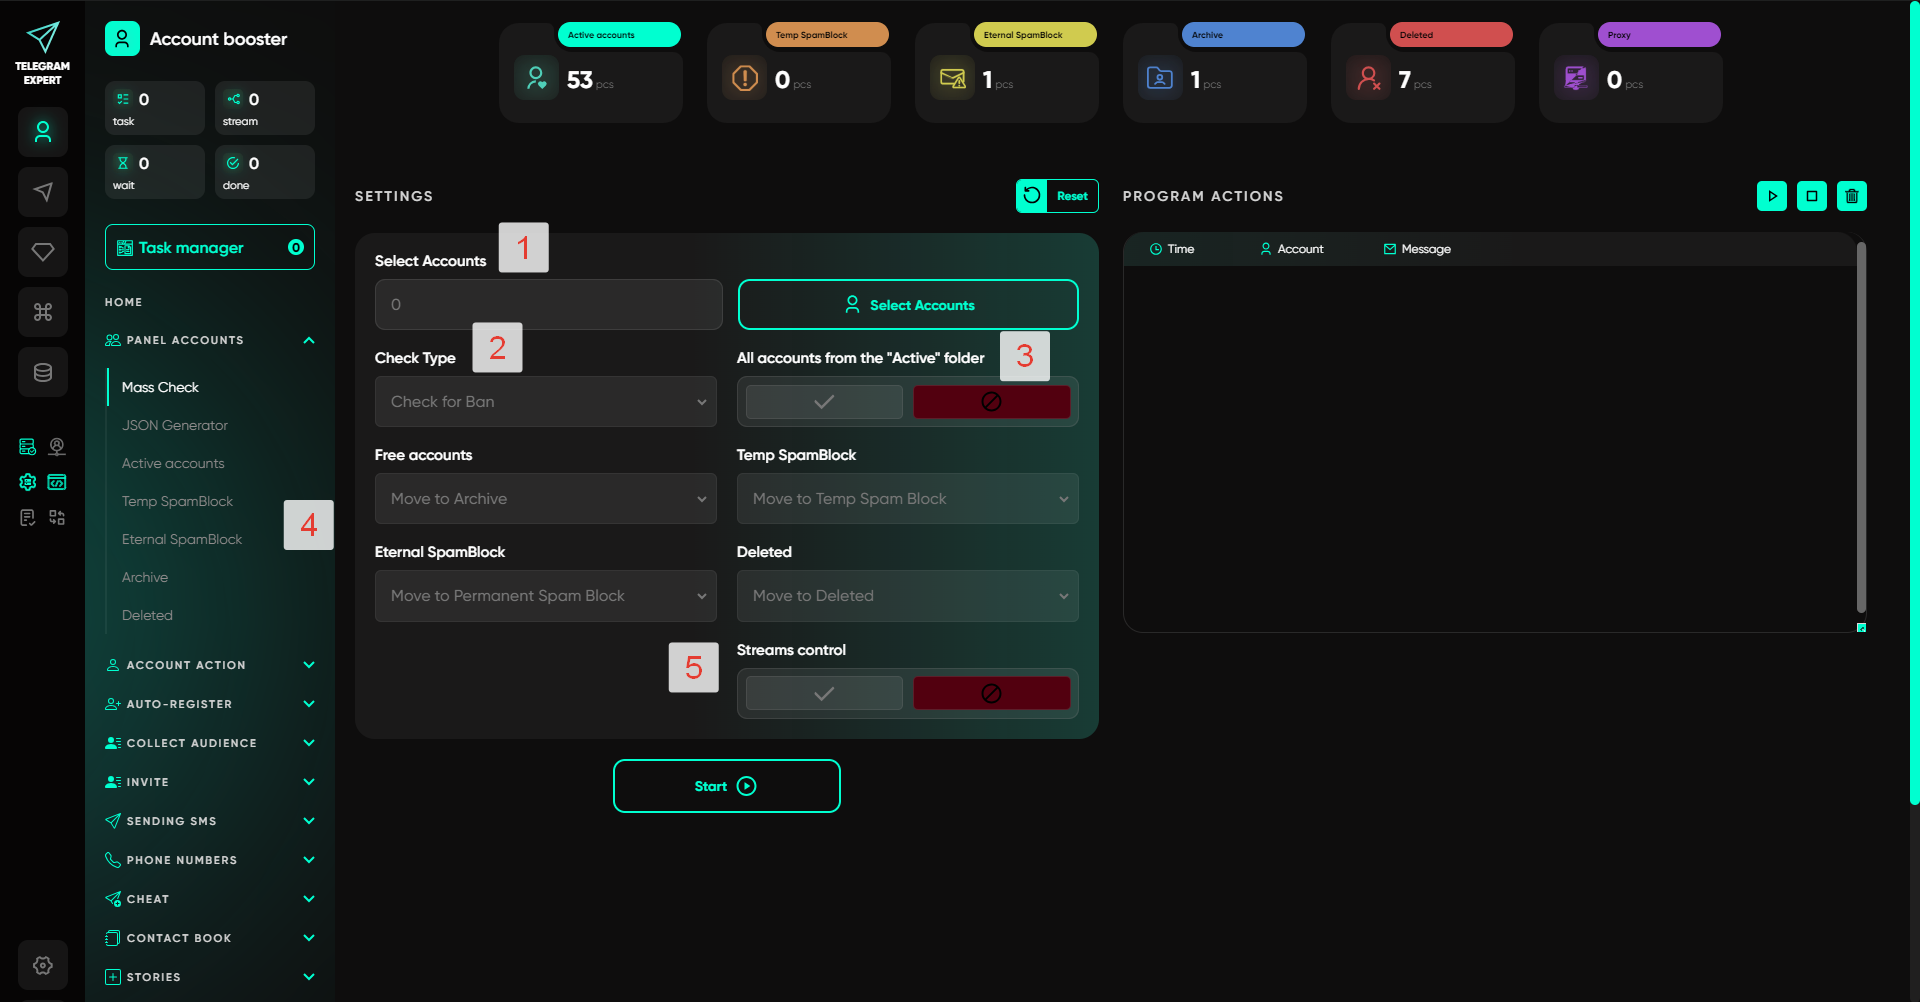Click the stop icon in Program Actions
Image resolution: width=1920 pixels, height=1002 pixels.
[x=1811, y=196]
